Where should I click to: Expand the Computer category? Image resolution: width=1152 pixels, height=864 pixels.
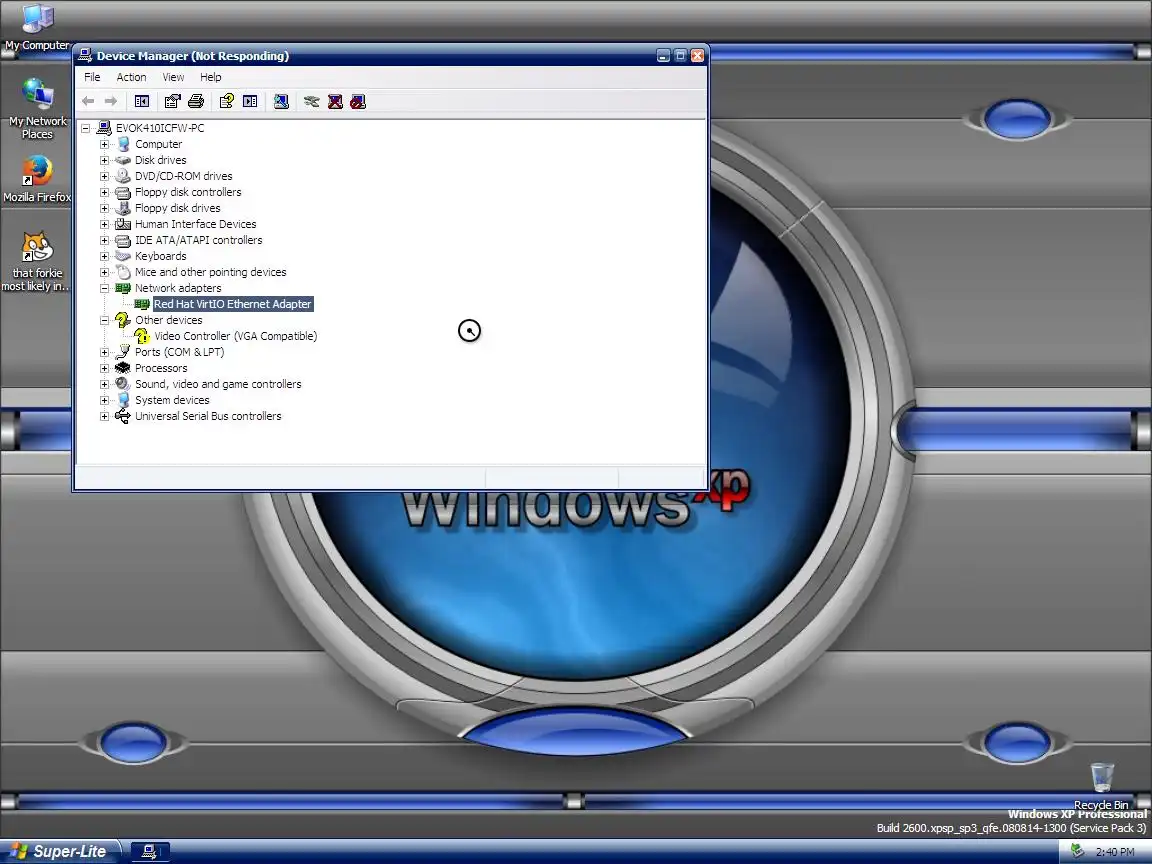[104, 144]
